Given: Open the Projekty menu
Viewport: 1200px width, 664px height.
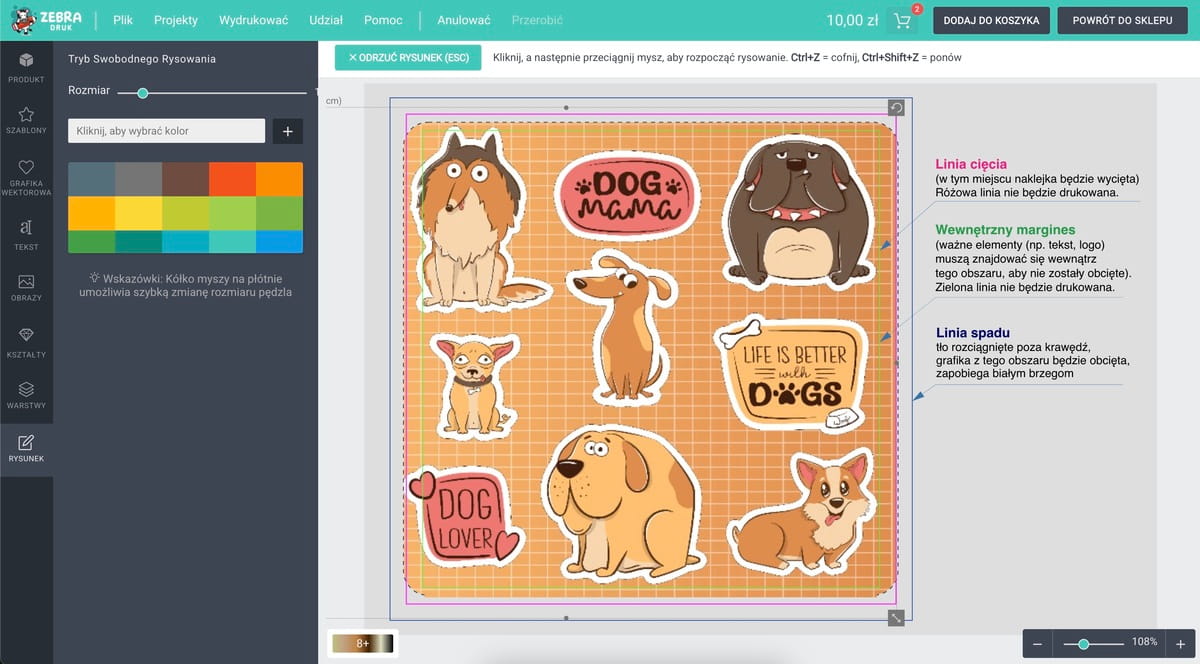Looking at the screenshot, I should (175, 20).
